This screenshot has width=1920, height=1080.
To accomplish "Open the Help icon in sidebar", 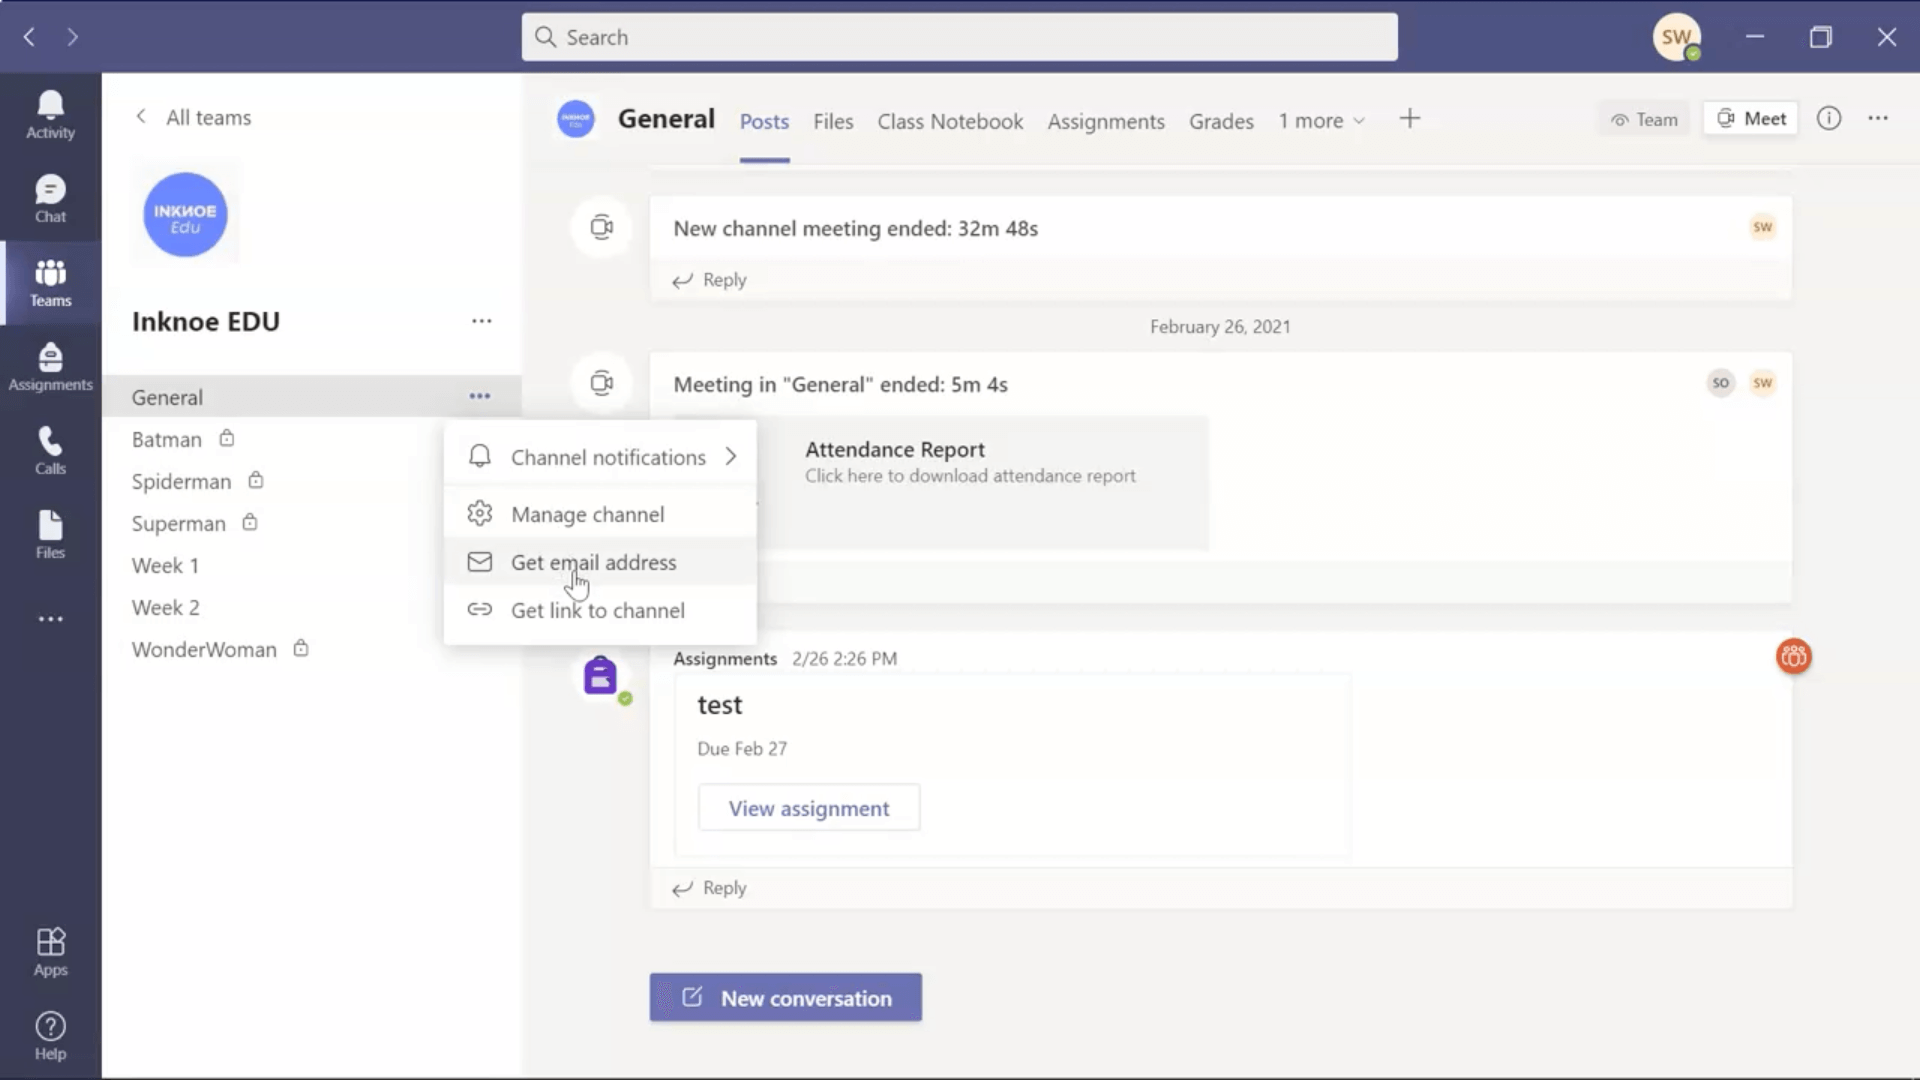I will tap(50, 1034).
